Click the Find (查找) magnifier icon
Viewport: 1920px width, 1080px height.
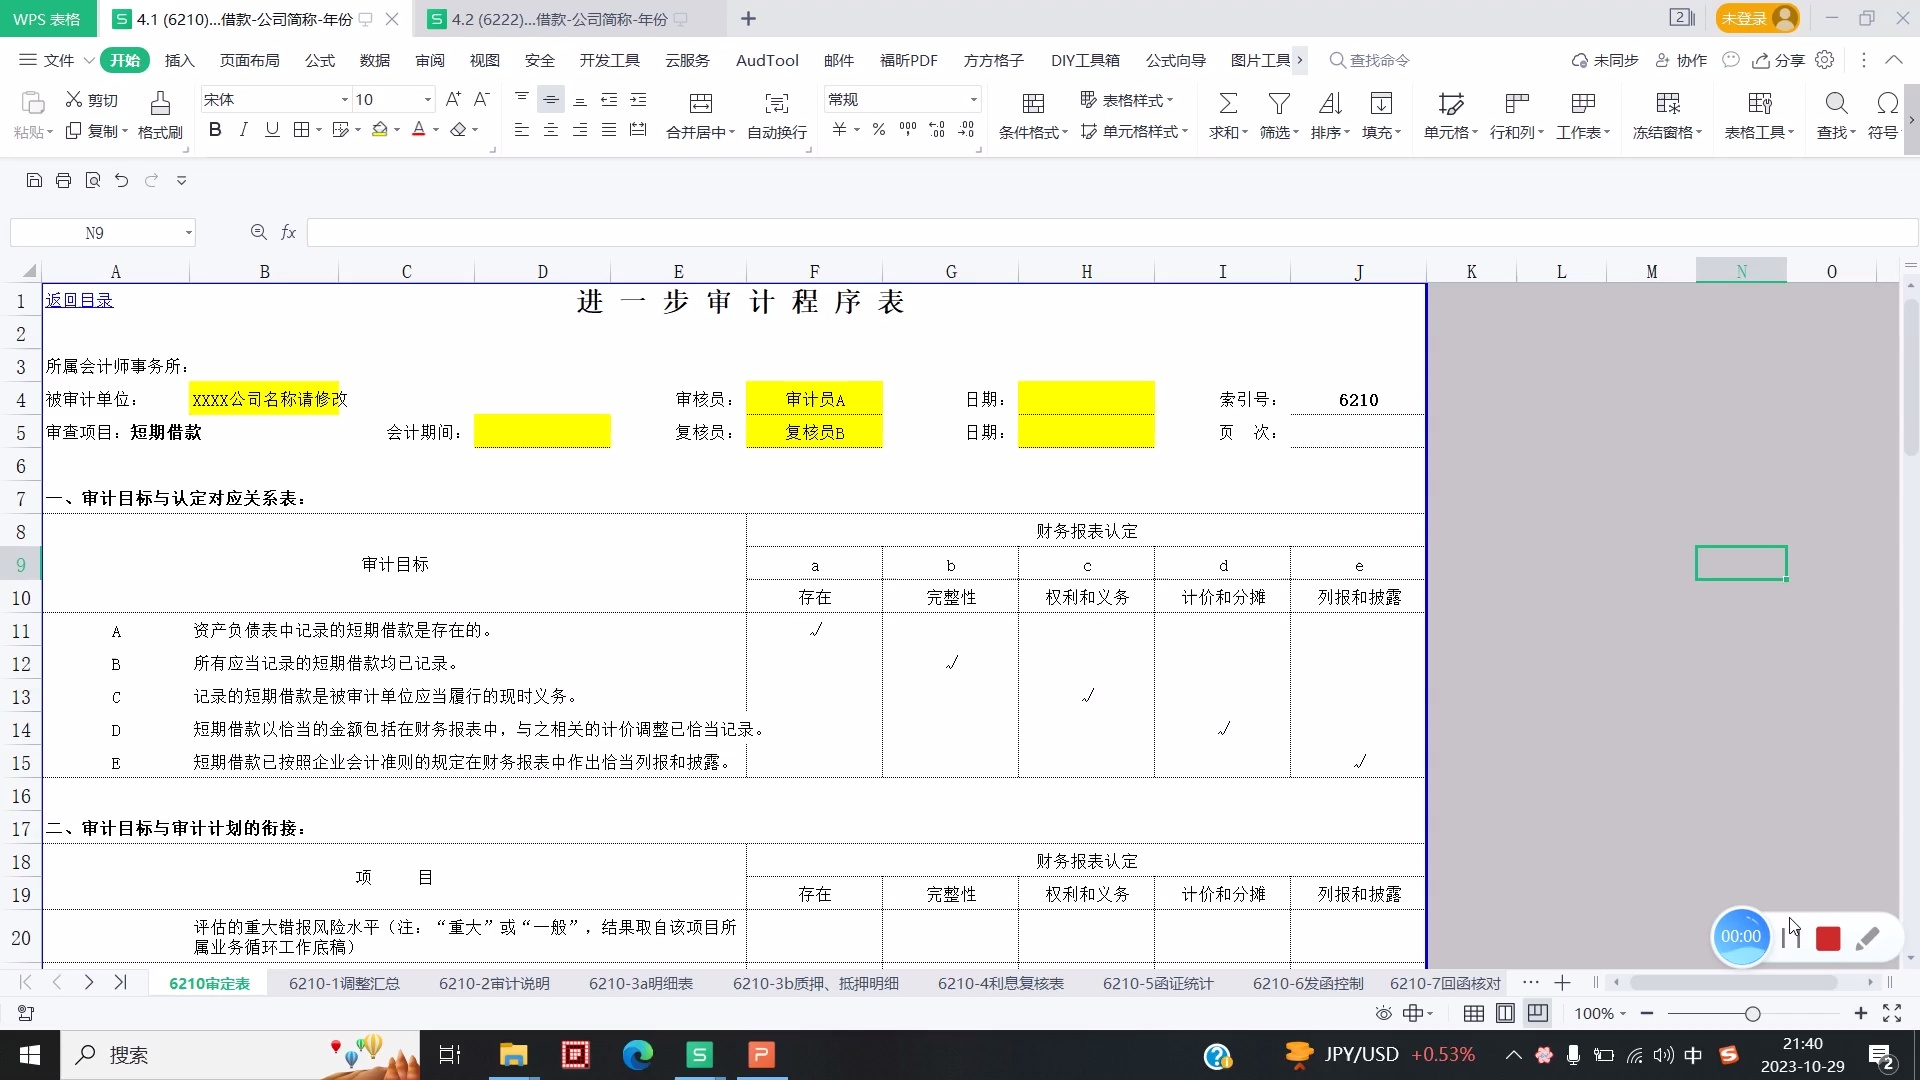1836,103
